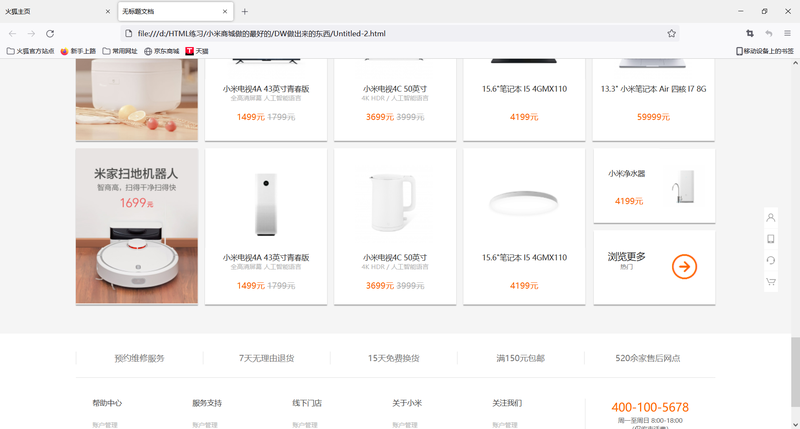
Task: Click the ceiling lamp product image
Action: pos(523,203)
